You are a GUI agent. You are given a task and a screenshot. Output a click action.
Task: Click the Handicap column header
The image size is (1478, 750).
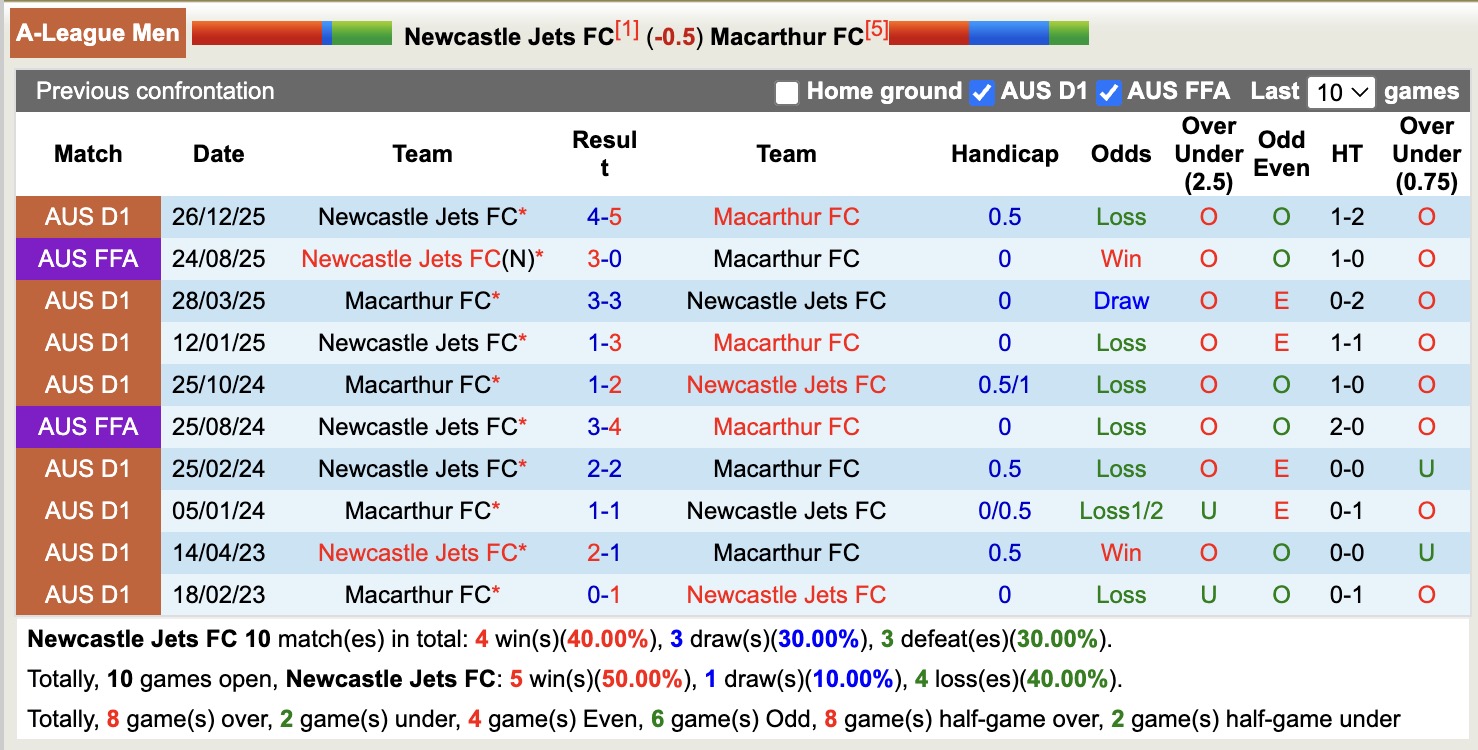[1004, 154]
